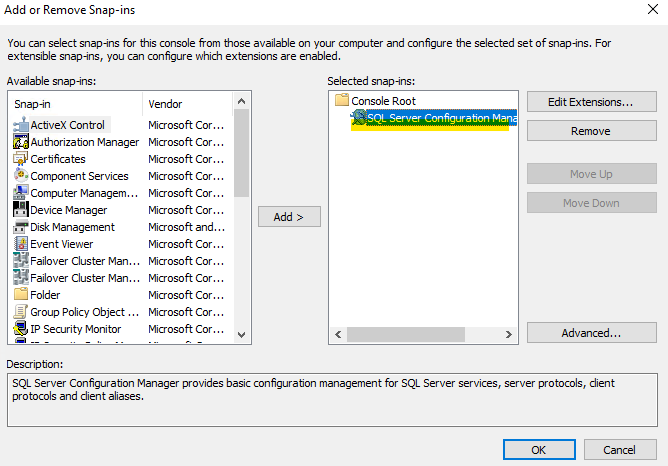
Task: Click the available list scroll up arrow
Action: (x=242, y=101)
